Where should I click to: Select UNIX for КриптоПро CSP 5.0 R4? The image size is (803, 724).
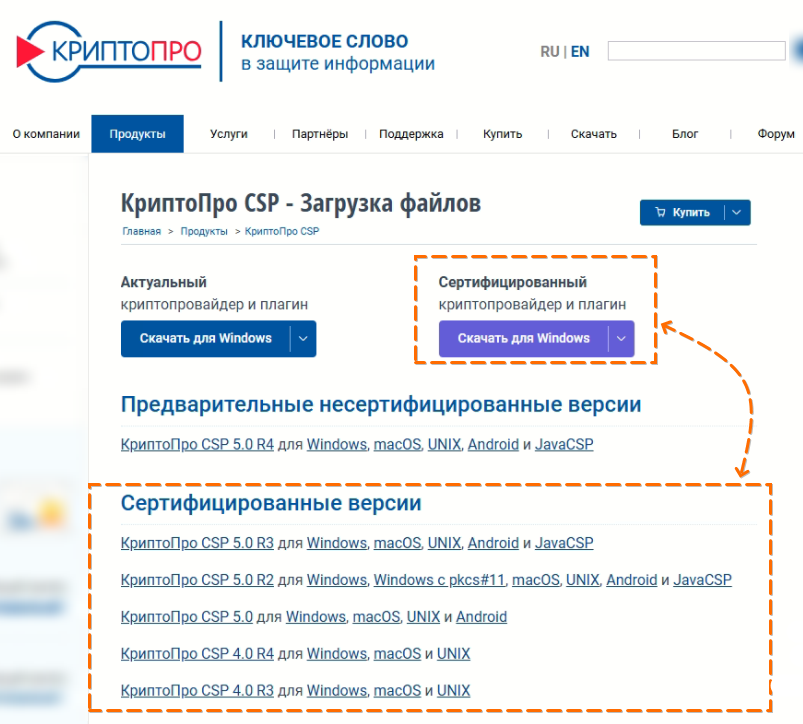pyautogui.click(x=445, y=444)
